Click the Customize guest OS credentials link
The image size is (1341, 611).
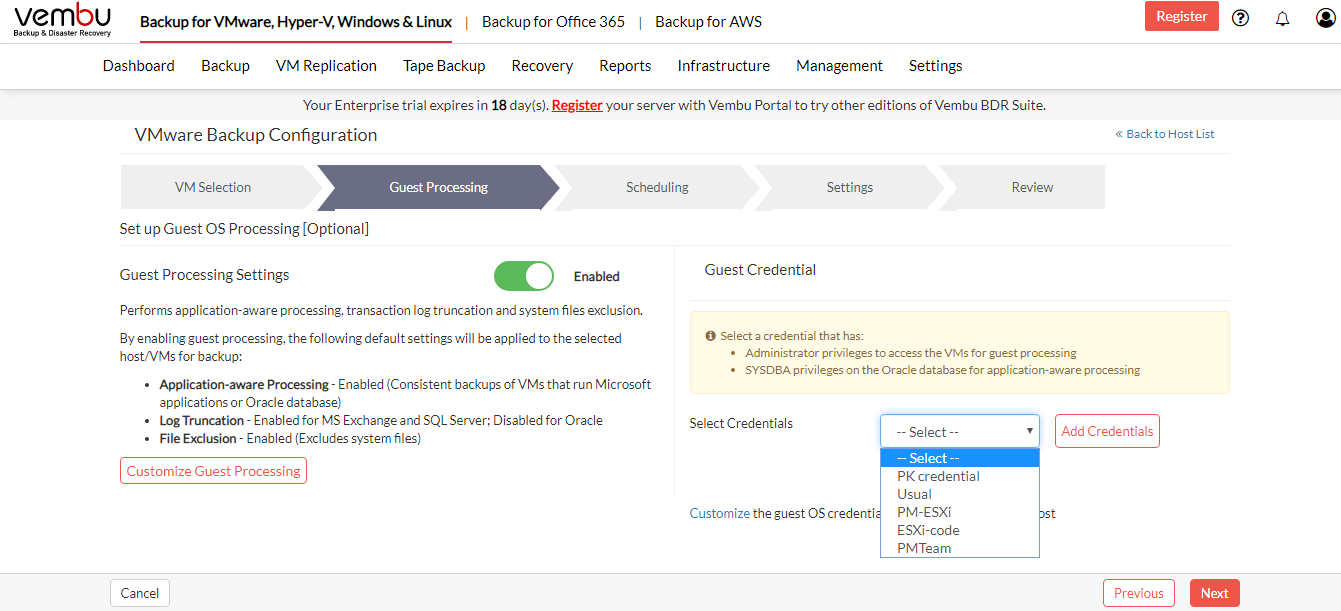[x=719, y=513]
